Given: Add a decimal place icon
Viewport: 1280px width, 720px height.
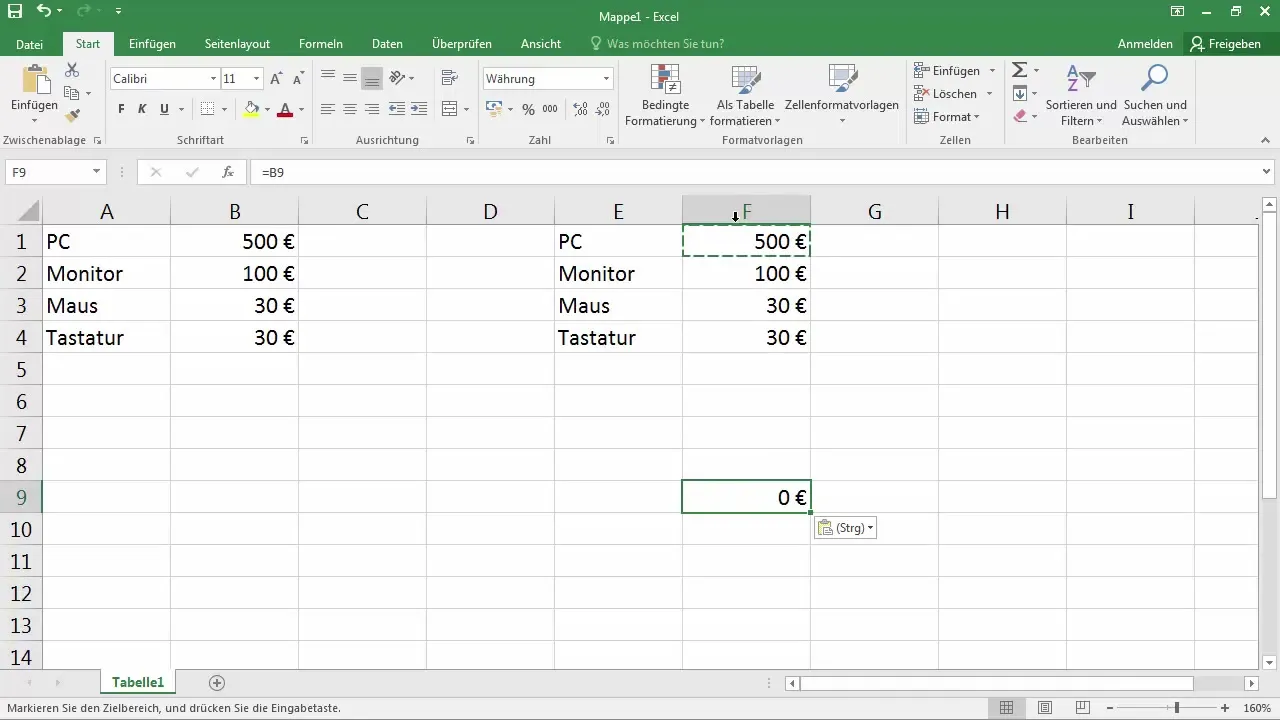Looking at the screenshot, I should 578,109.
